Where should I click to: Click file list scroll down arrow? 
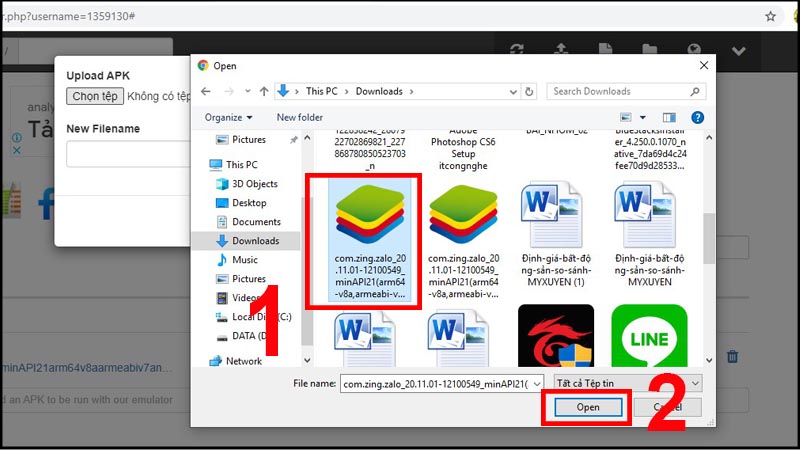pyautogui.click(x=709, y=360)
